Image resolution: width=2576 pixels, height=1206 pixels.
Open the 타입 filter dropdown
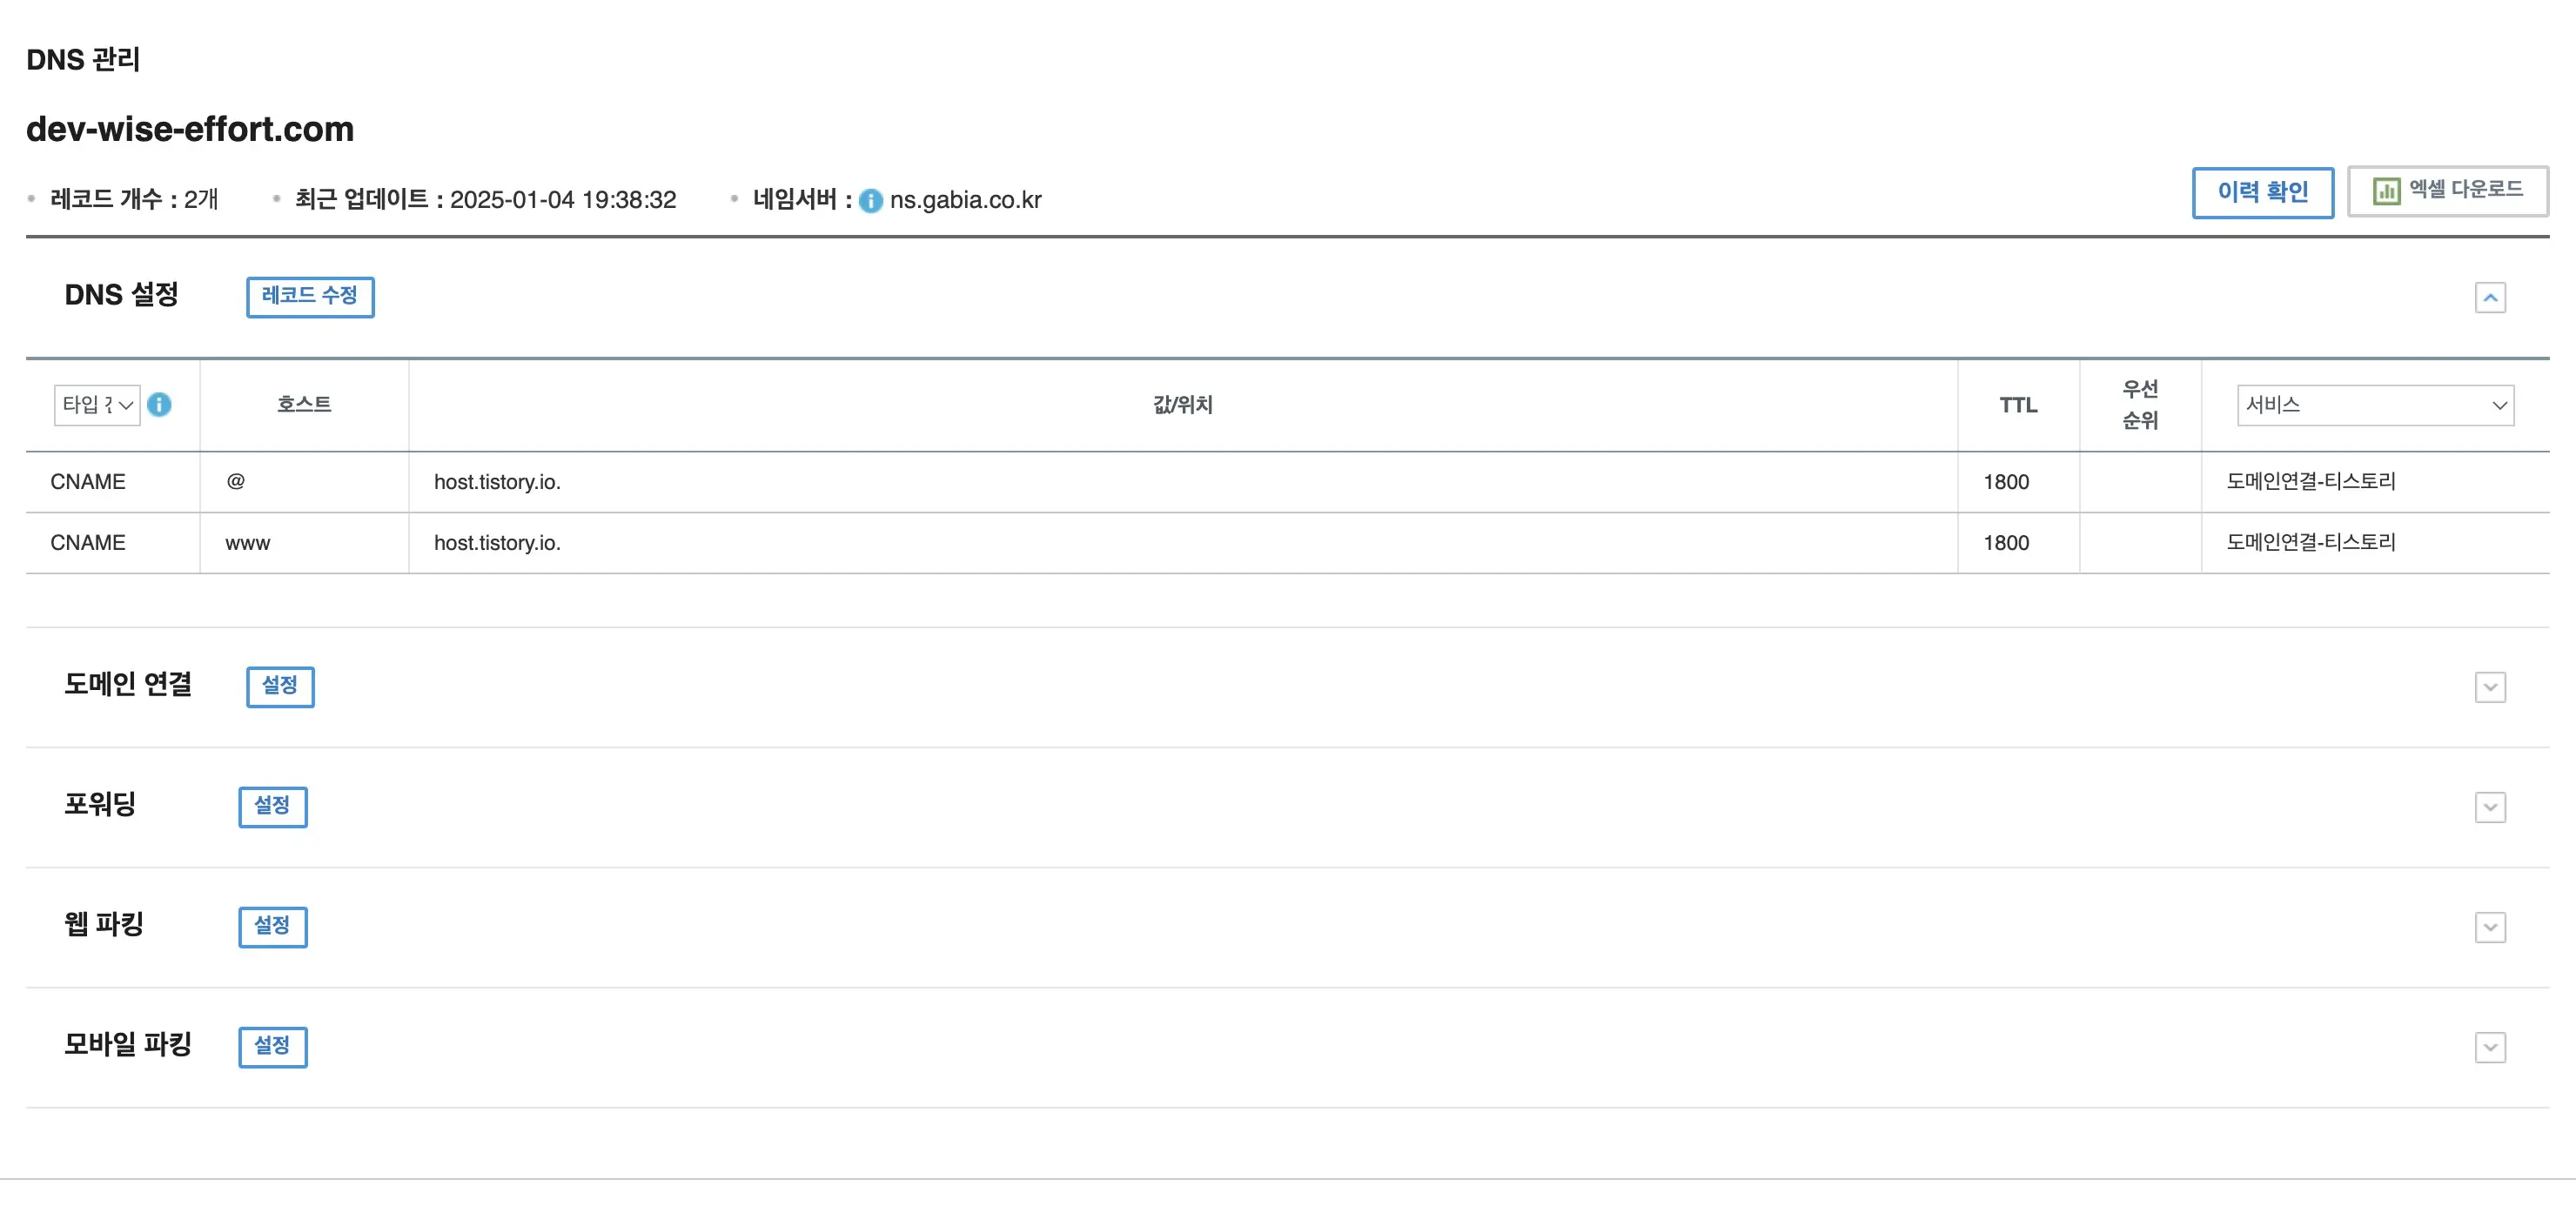tap(97, 405)
